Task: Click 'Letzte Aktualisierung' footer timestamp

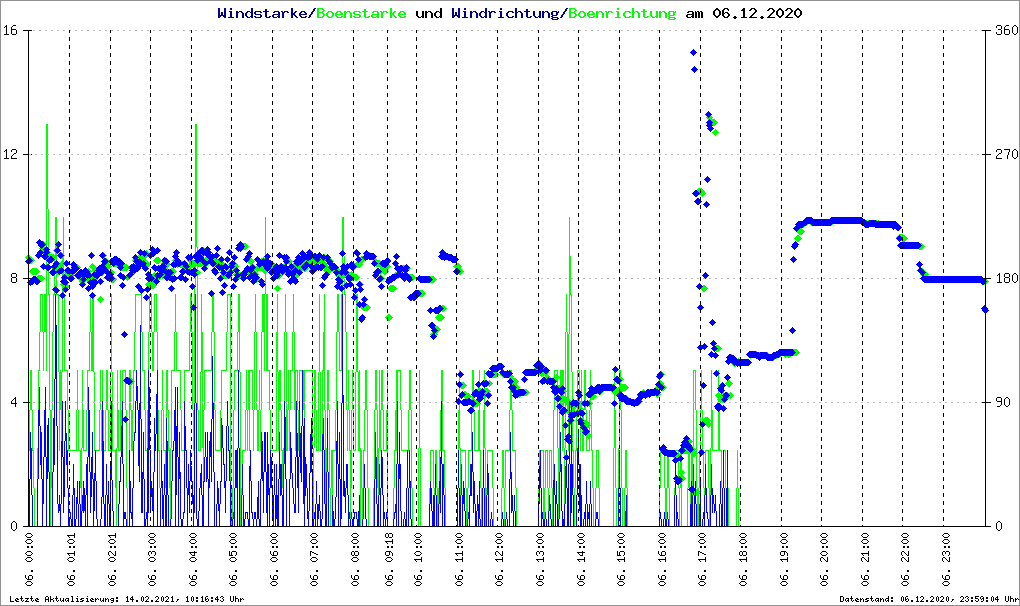Action: click(x=126, y=599)
